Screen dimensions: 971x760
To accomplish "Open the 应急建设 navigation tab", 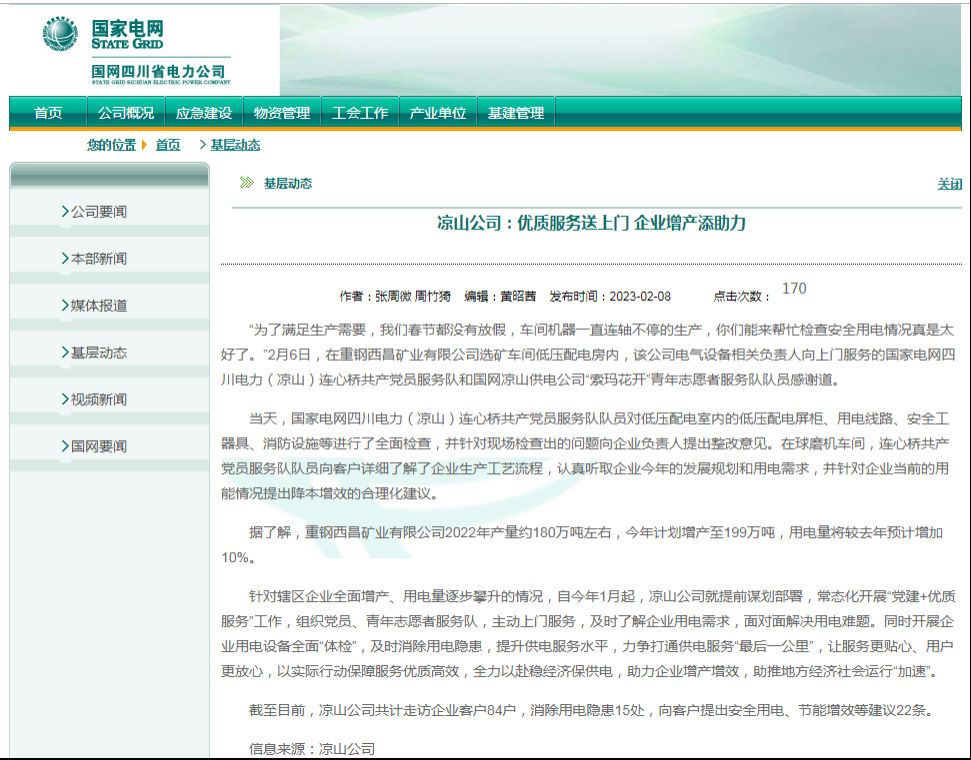I will [204, 113].
